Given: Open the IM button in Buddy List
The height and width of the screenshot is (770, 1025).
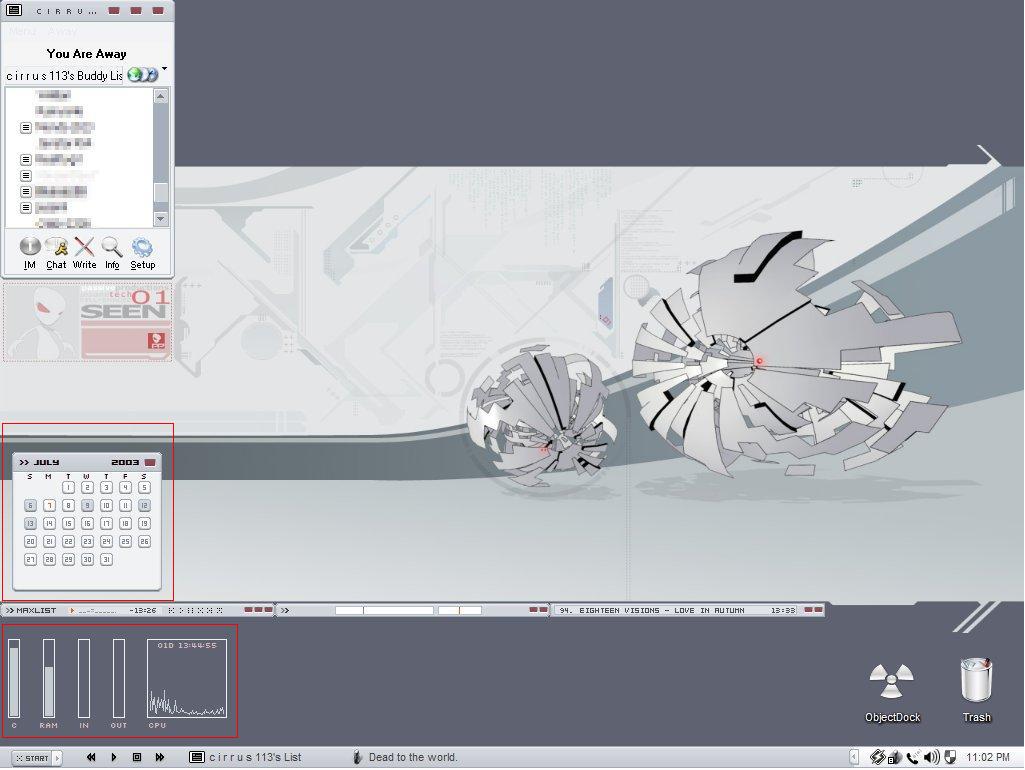Looking at the screenshot, I should click(x=29, y=253).
